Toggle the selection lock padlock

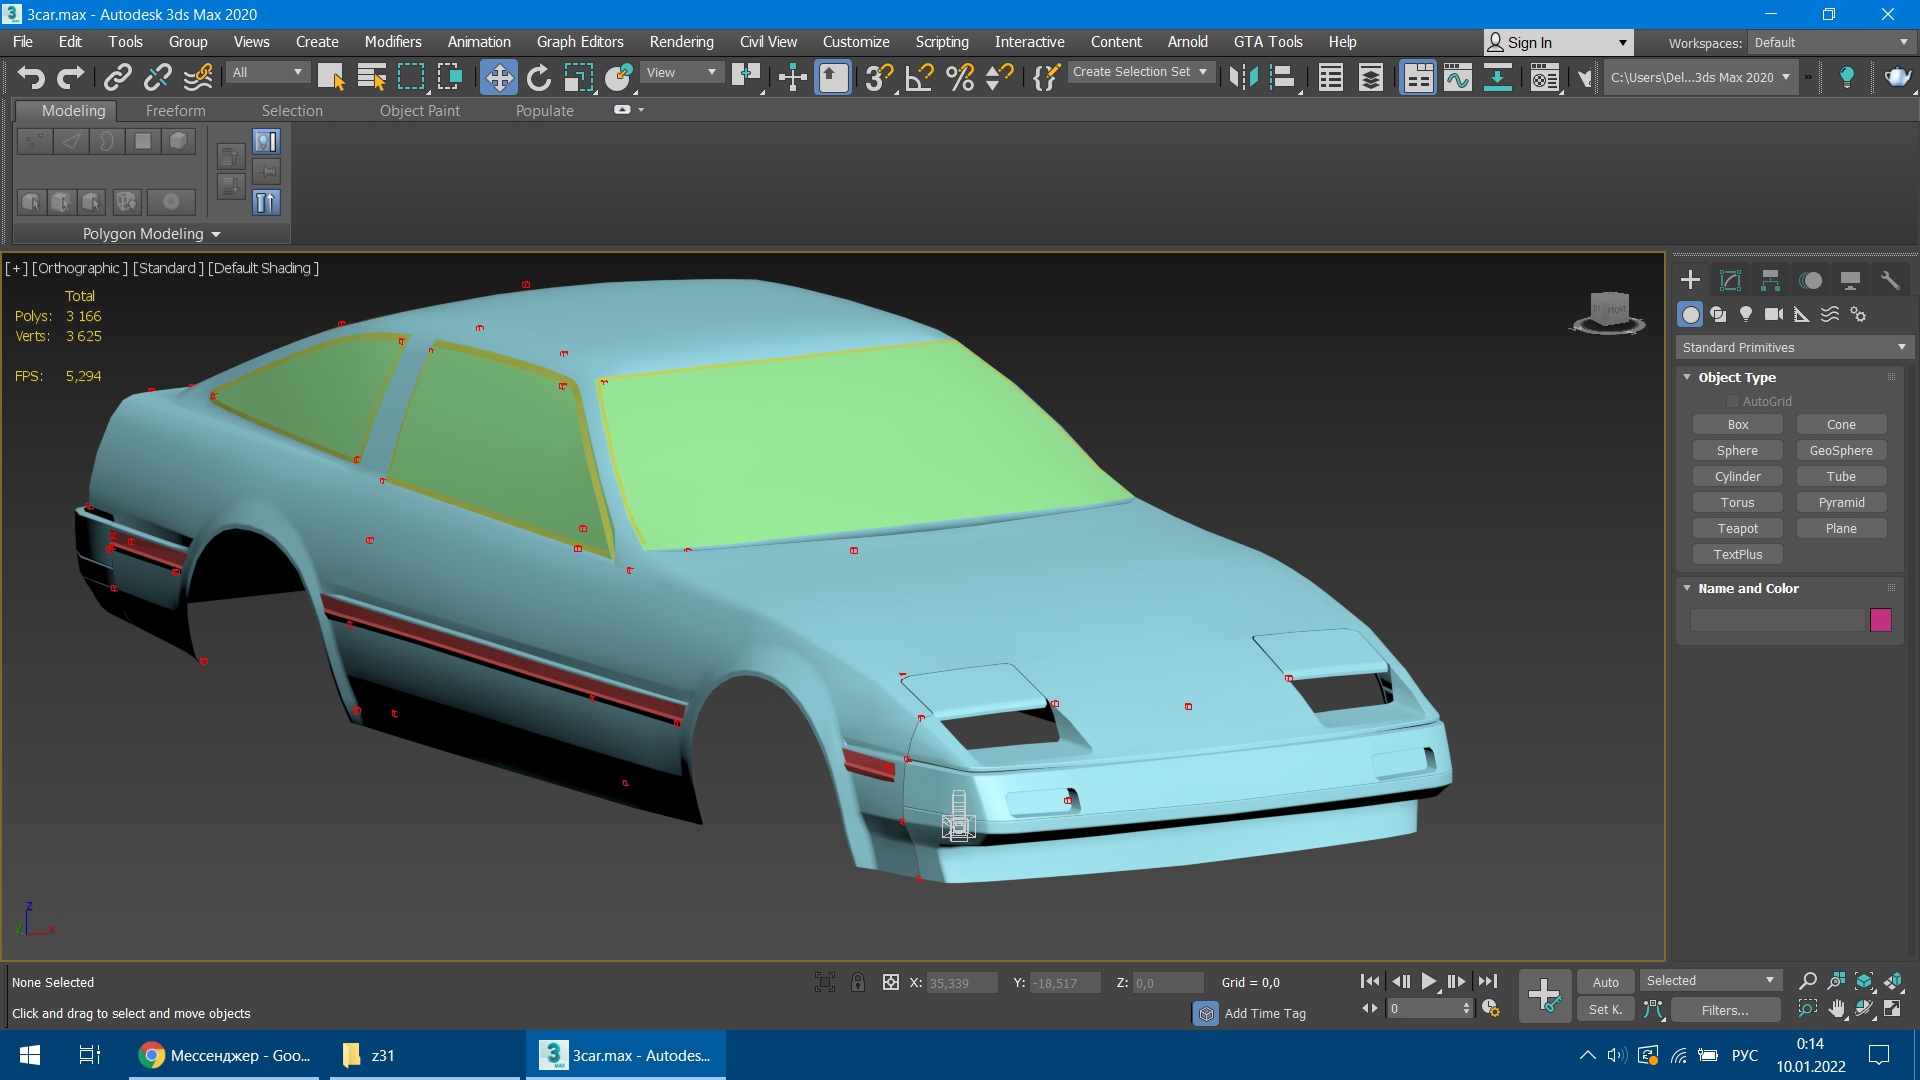pyautogui.click(x=858, y=982)
